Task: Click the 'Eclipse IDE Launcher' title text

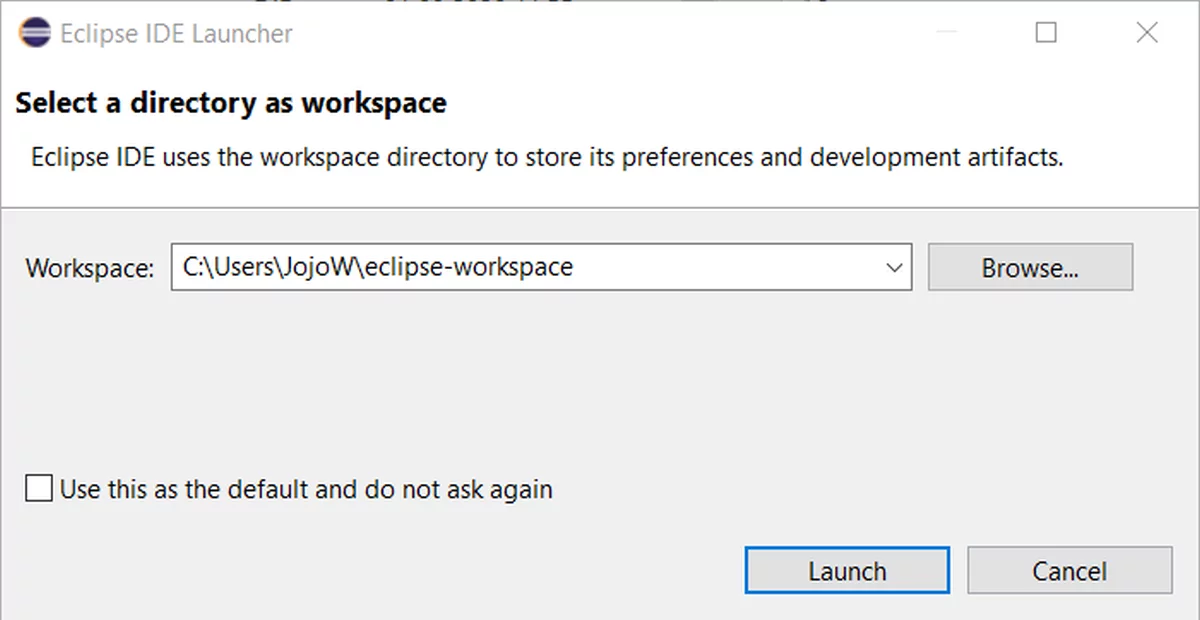Action: pyautogui.click(x=176, y=34)
